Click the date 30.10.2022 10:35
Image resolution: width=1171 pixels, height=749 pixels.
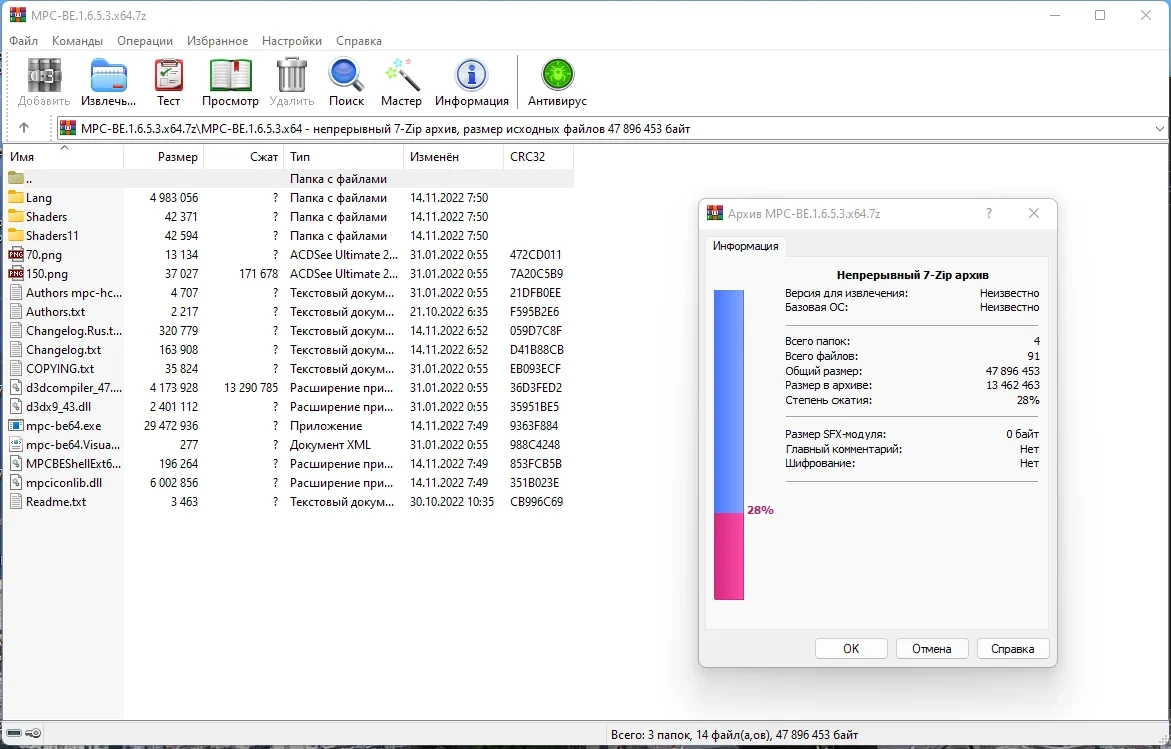click(452, 502)
